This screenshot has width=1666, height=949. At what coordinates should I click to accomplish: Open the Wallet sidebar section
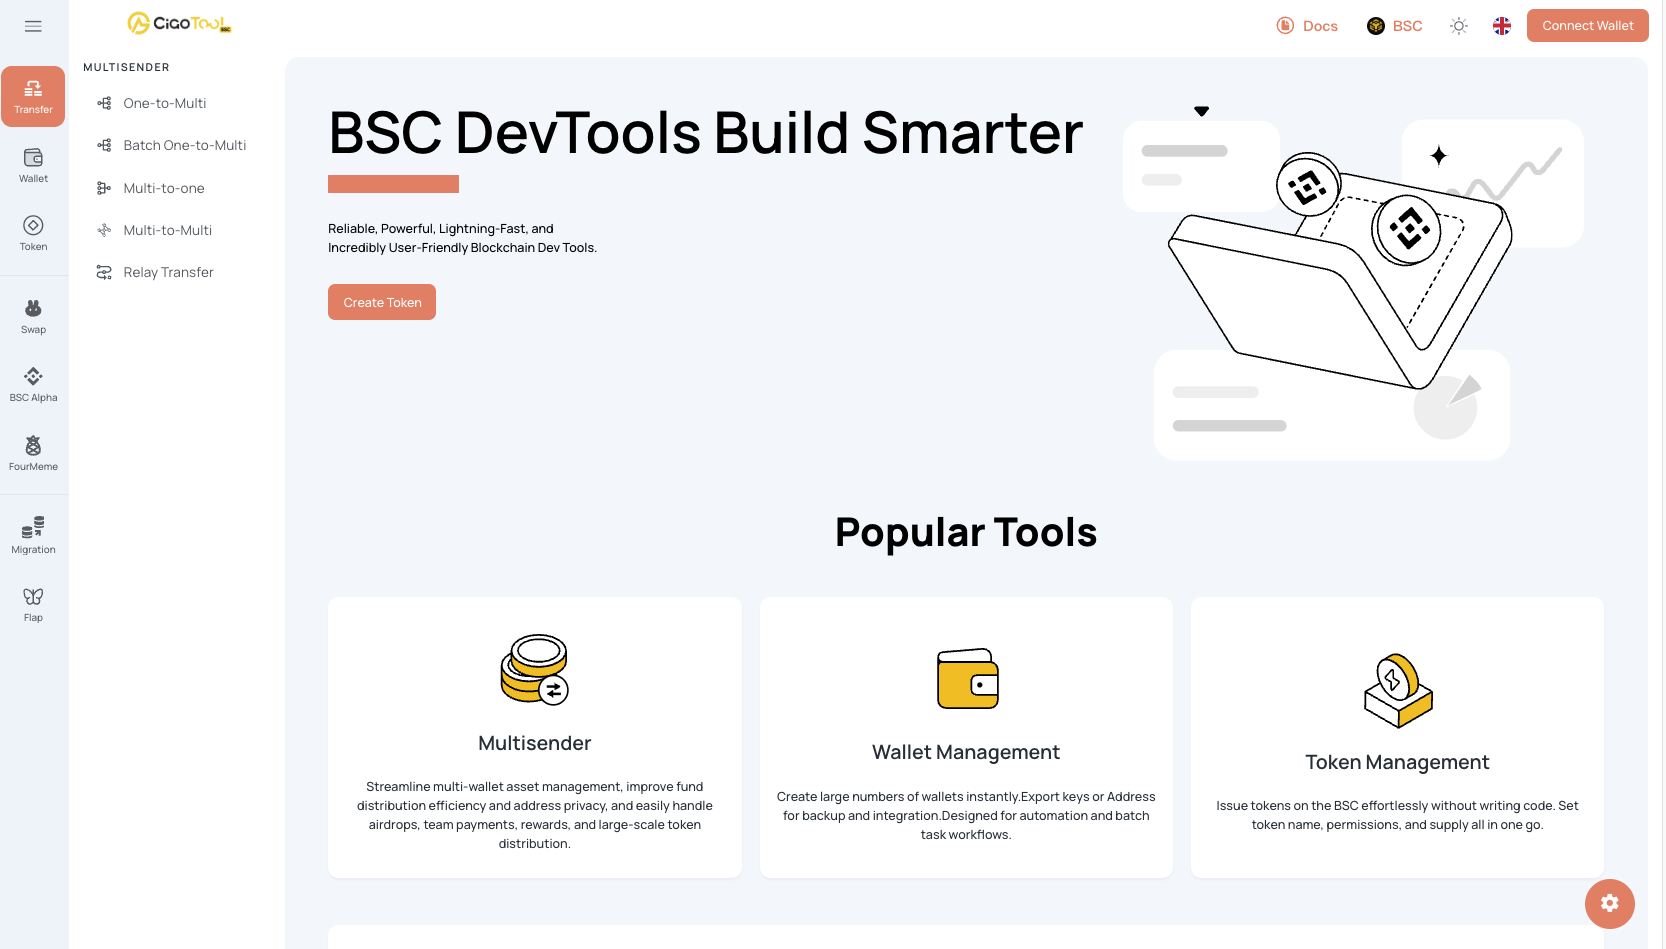(33, 165)
